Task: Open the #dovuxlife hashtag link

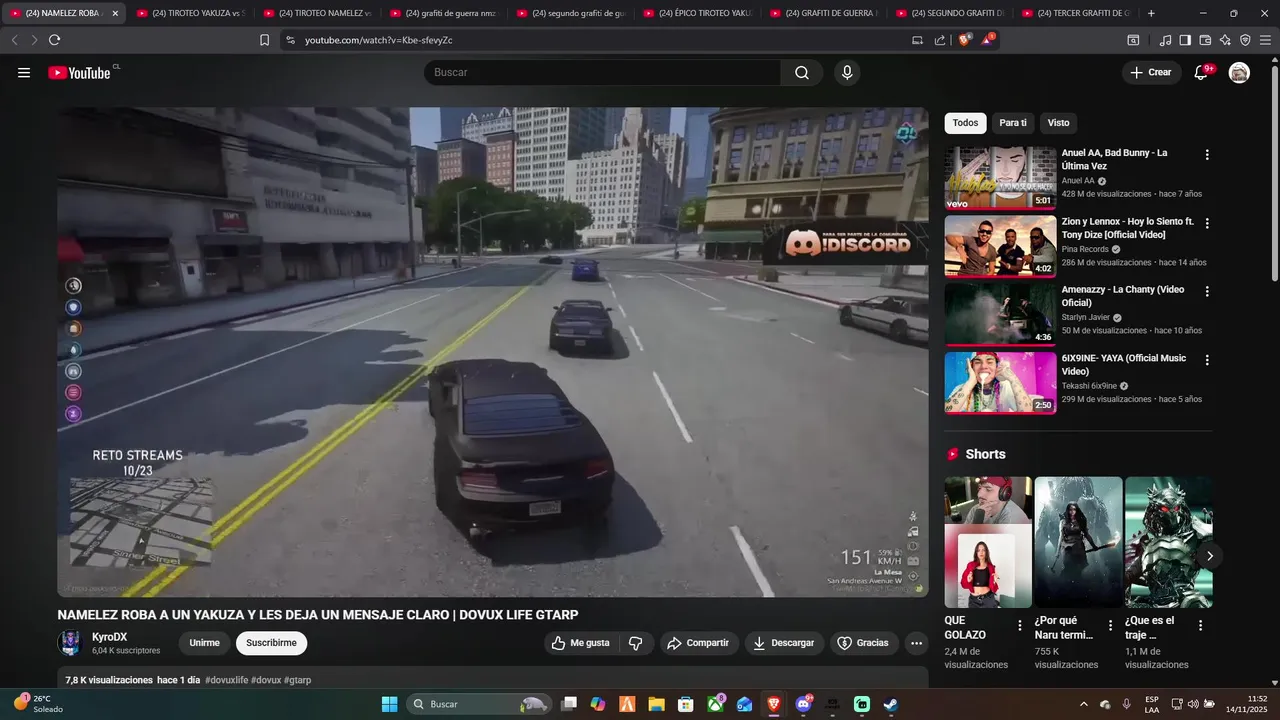Action: [x=226, y=680]
